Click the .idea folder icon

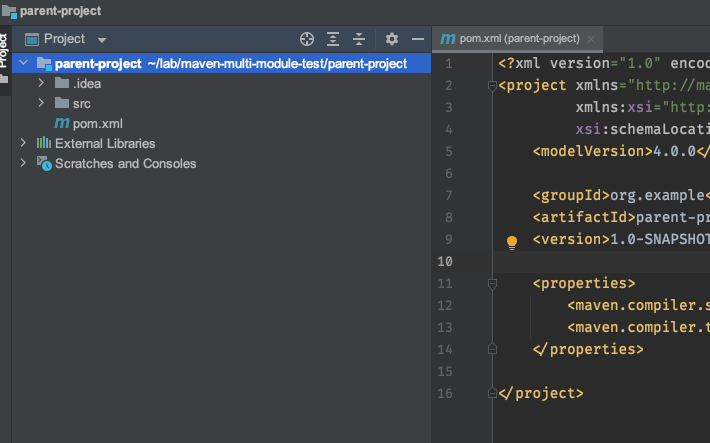[62, 83]
